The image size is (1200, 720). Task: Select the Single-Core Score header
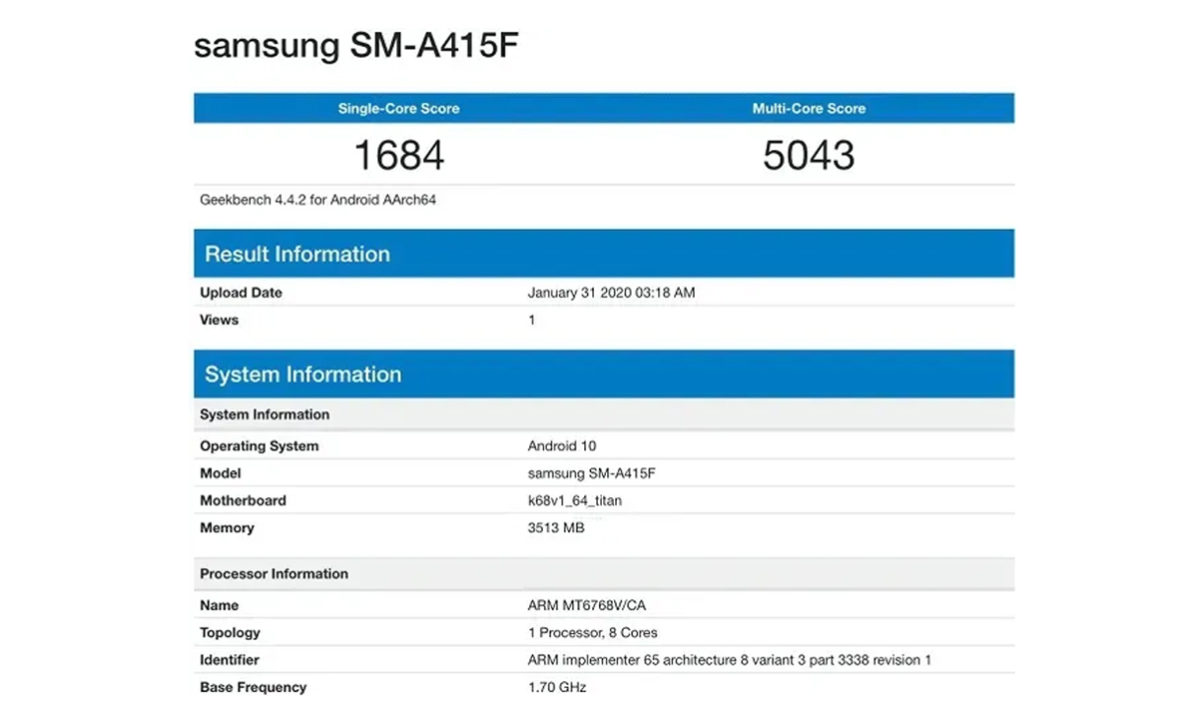pos(399,108)
